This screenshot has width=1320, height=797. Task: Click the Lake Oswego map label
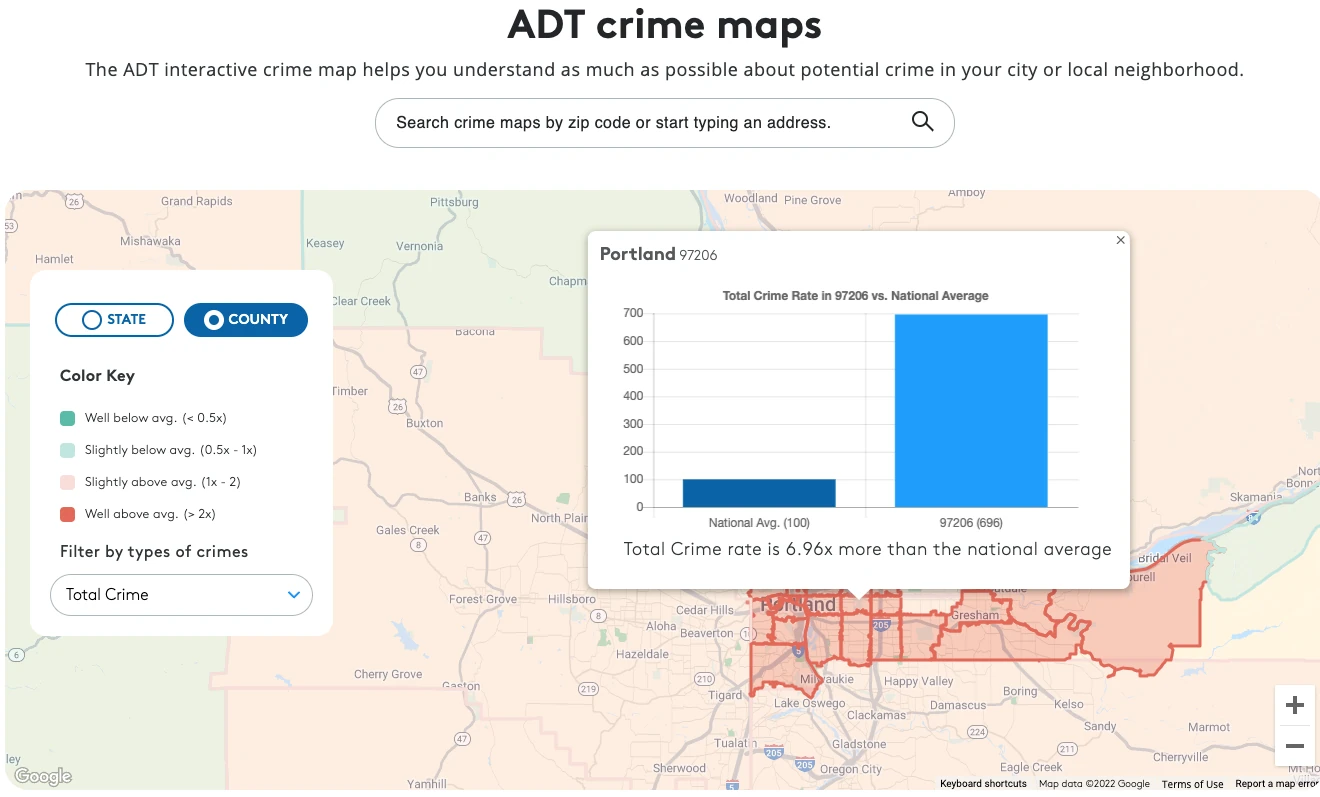click(x=809, y=703)
